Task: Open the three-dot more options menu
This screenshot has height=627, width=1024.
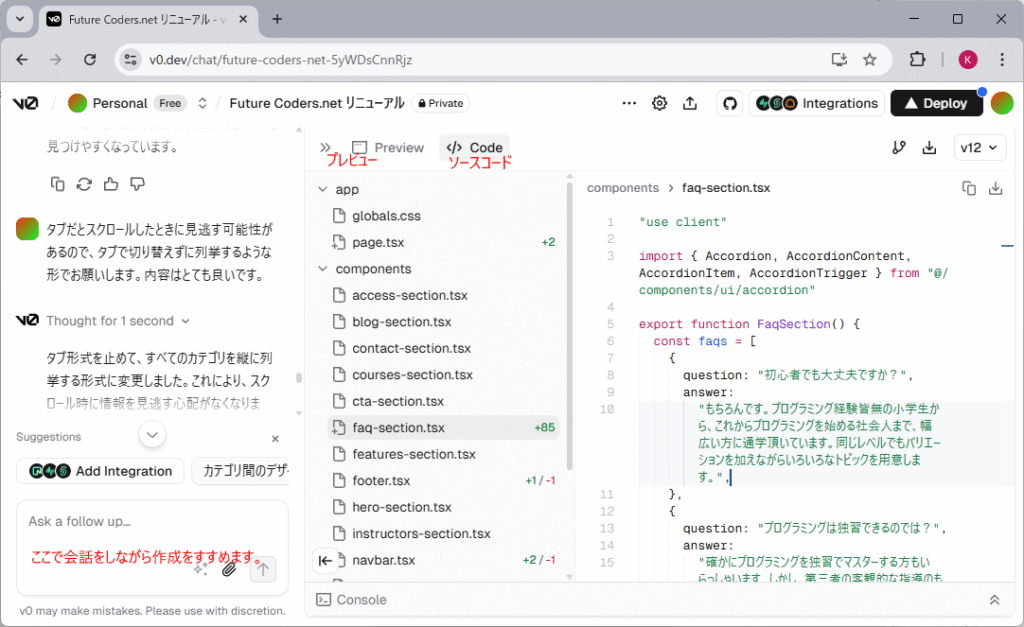Action: pos(629,103)
